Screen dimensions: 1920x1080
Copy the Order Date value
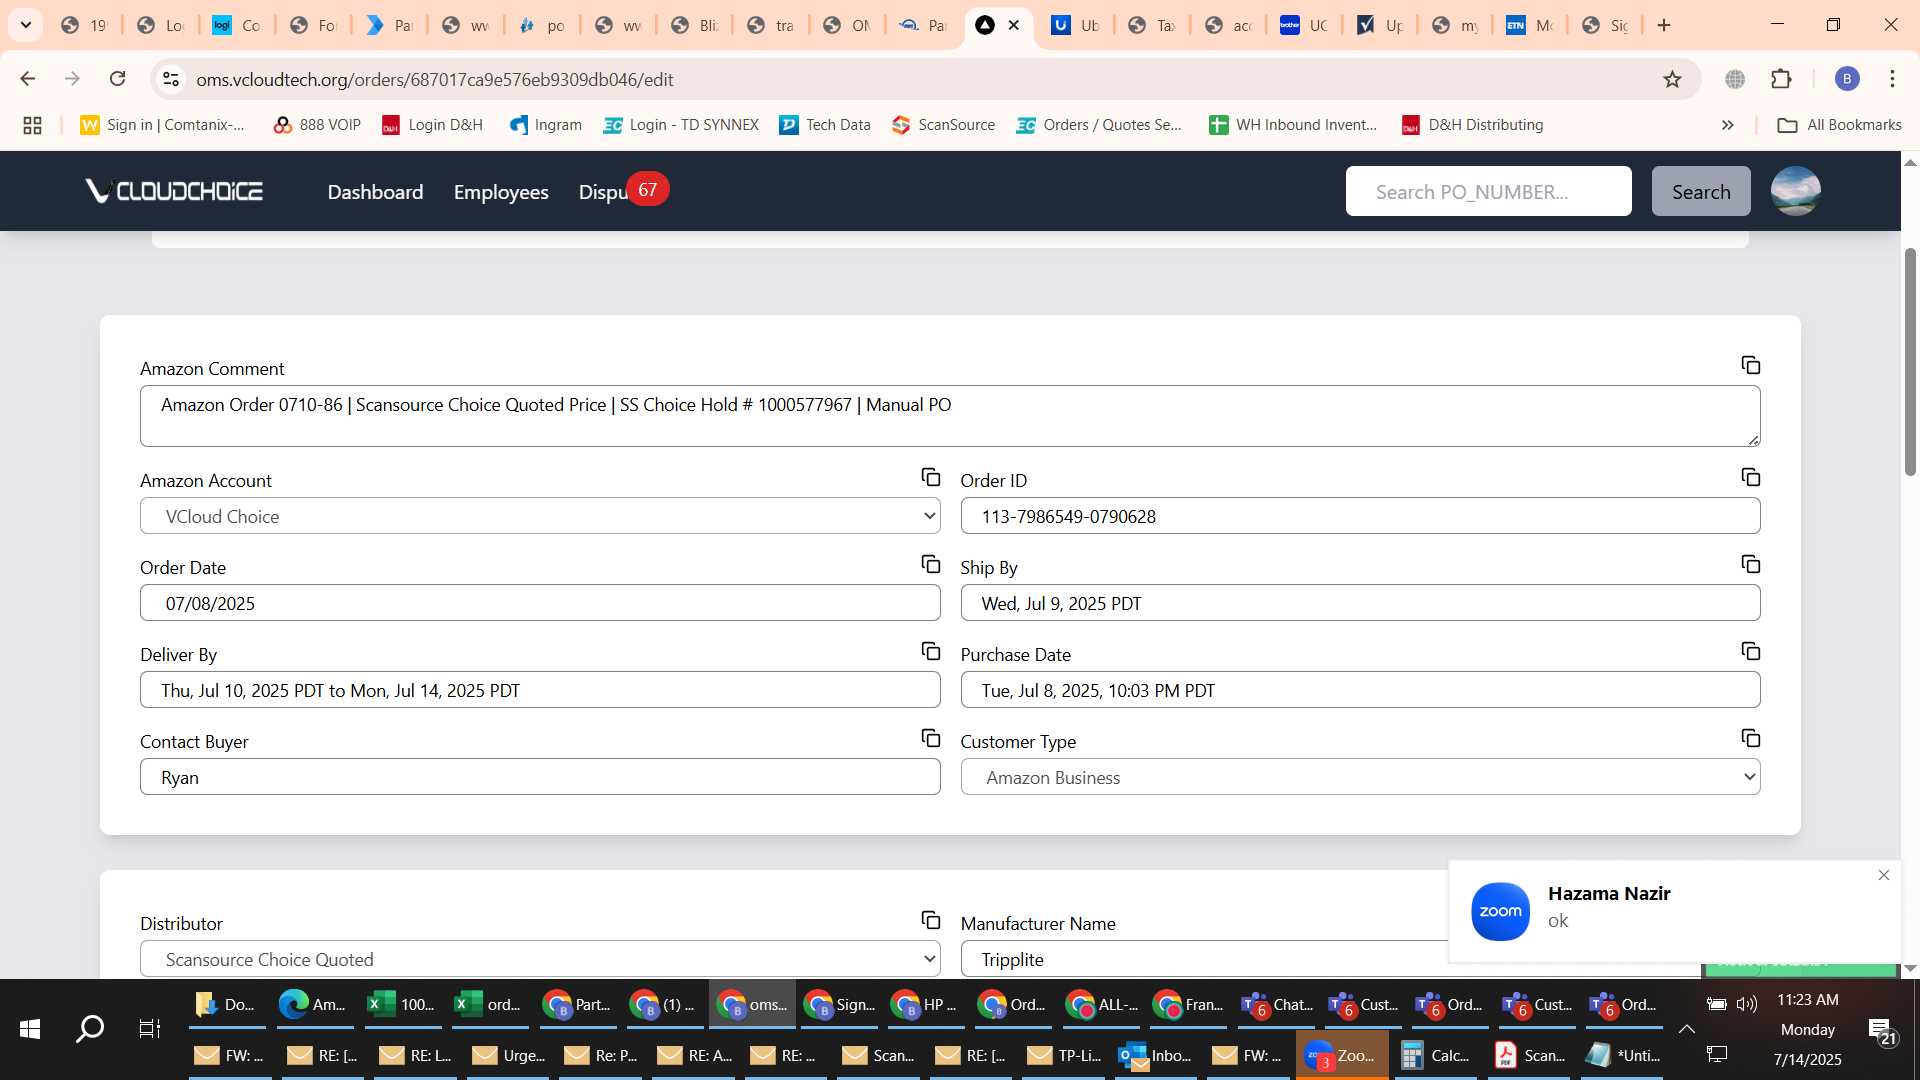[930, 564]
